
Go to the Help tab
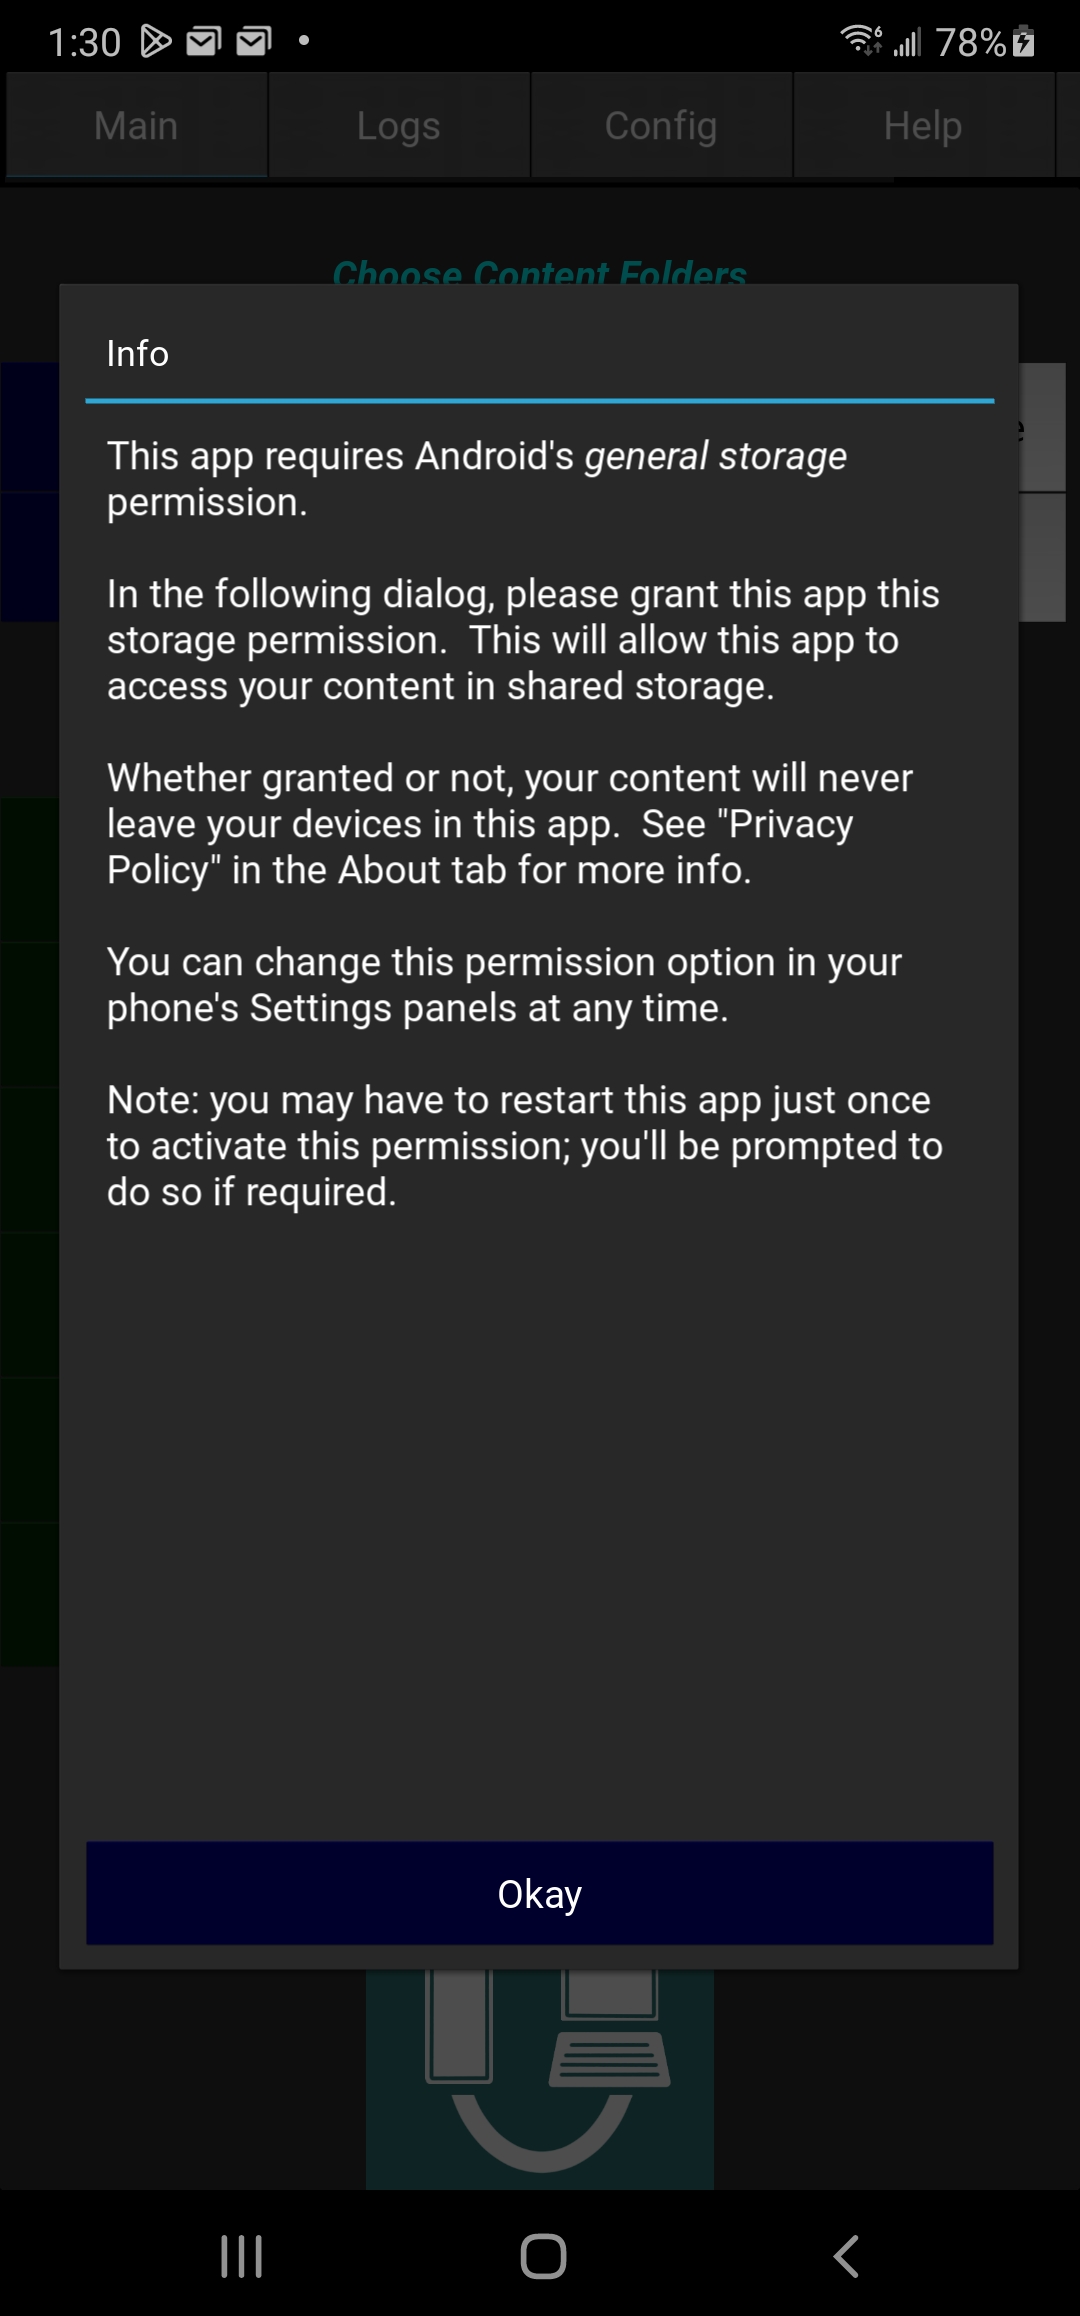pos(923,126)
